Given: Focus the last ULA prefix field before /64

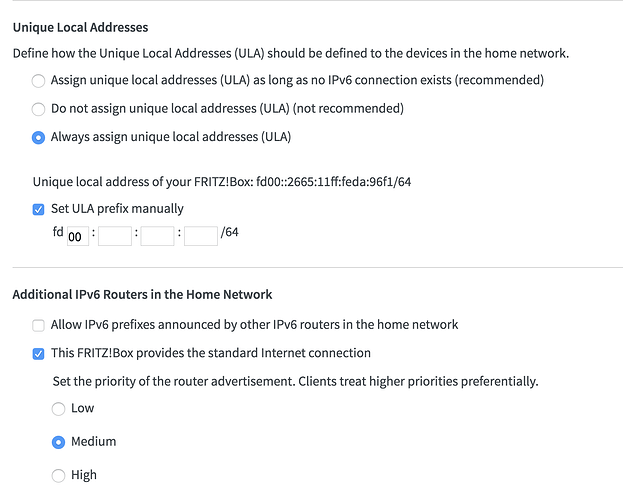Looking at the screenshot, I should [x=201, y=236].
